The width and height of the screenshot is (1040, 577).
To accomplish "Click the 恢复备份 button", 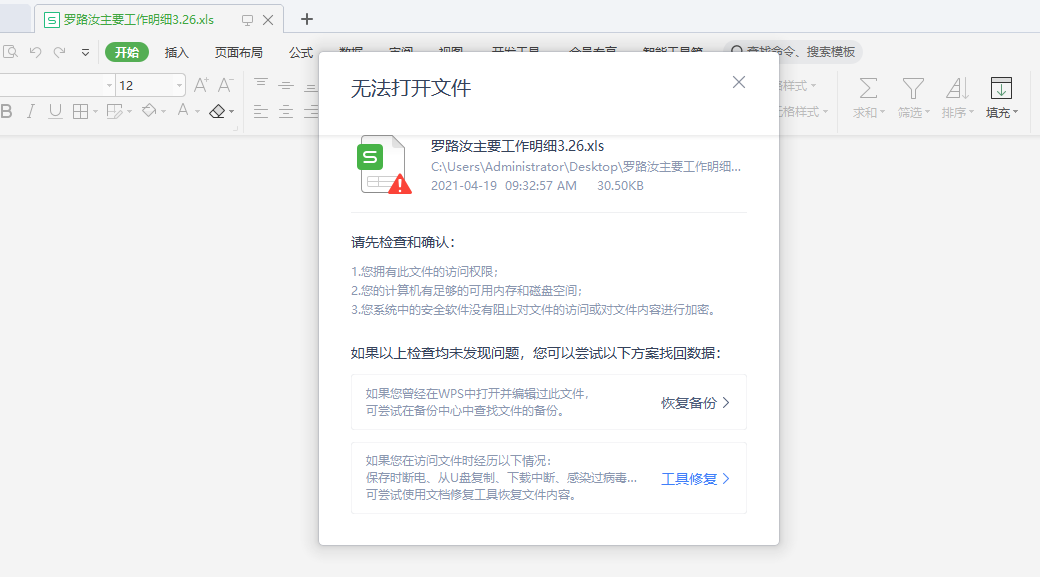I will pos(695,403).
